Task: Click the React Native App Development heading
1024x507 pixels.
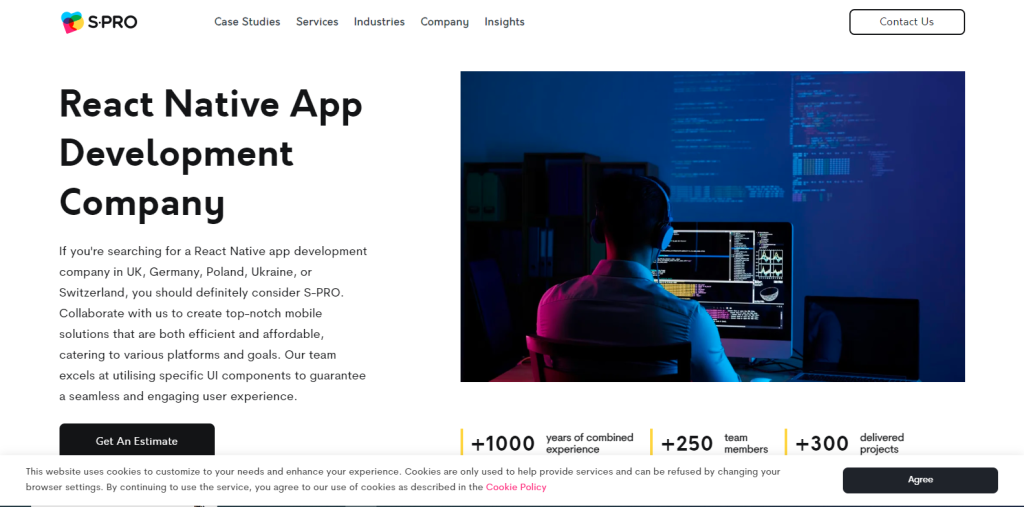Action: tap(211, 153)
